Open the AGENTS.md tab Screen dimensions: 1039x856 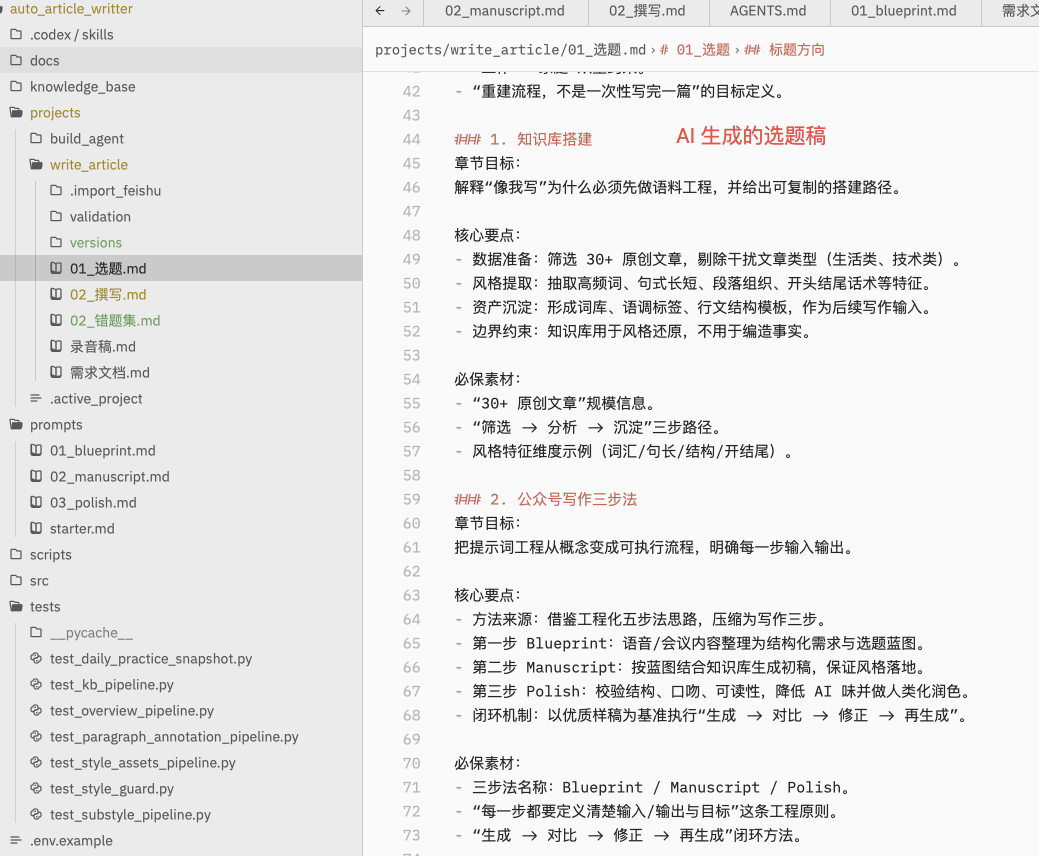point(769,11)
